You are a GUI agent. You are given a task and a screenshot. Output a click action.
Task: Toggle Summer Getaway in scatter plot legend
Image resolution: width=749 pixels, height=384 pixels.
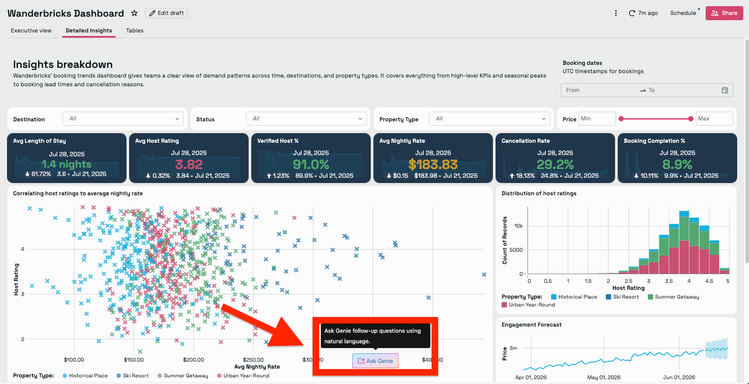click(182, 376)
